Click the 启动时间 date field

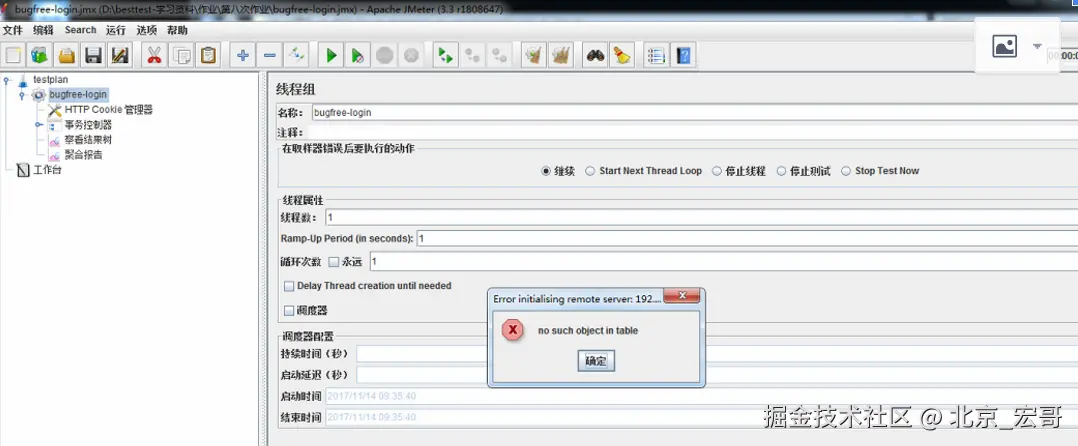tap(701, 397)
